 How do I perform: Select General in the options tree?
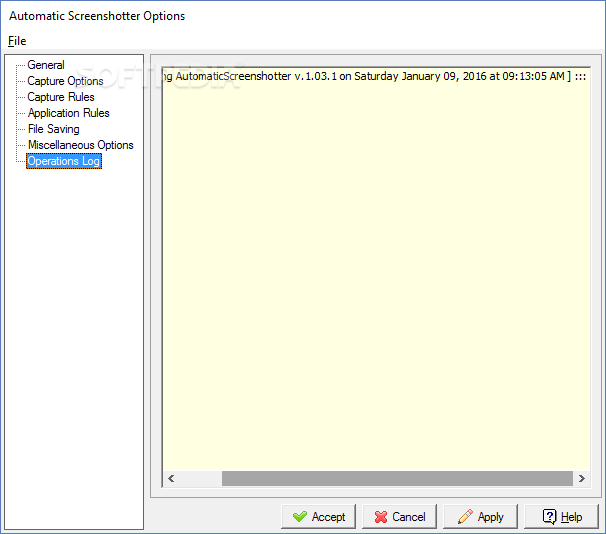(46, 65)
